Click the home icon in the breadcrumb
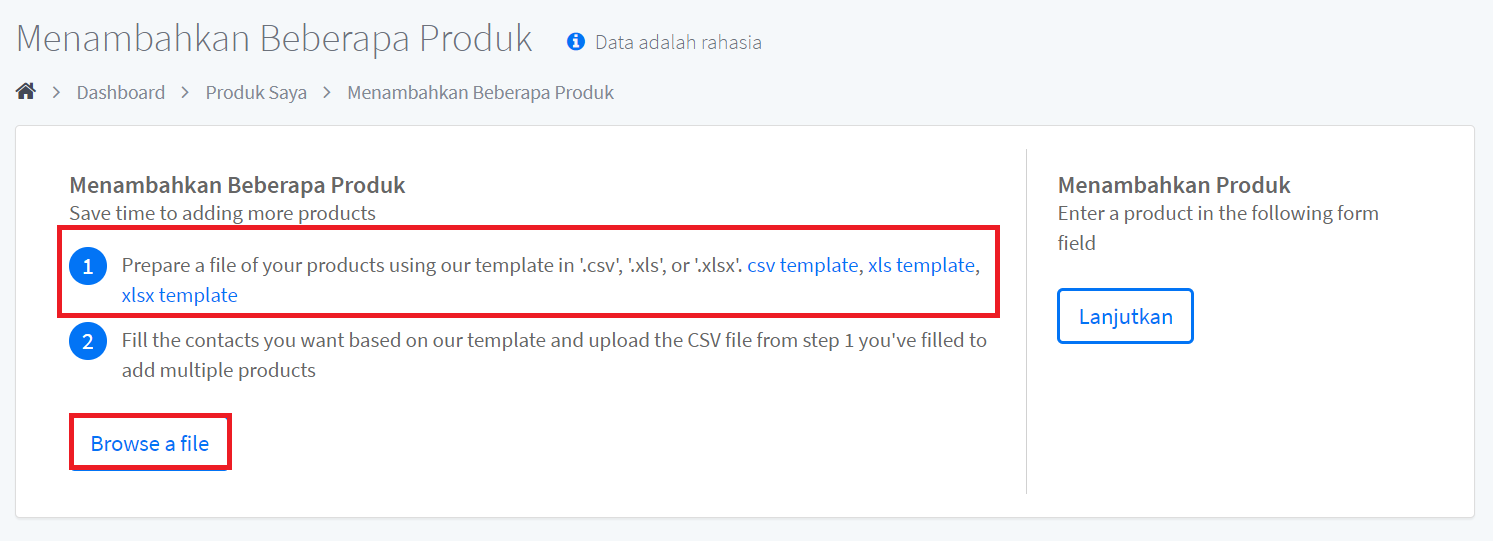Viewport: 1493px width, 541px height. 26,92
